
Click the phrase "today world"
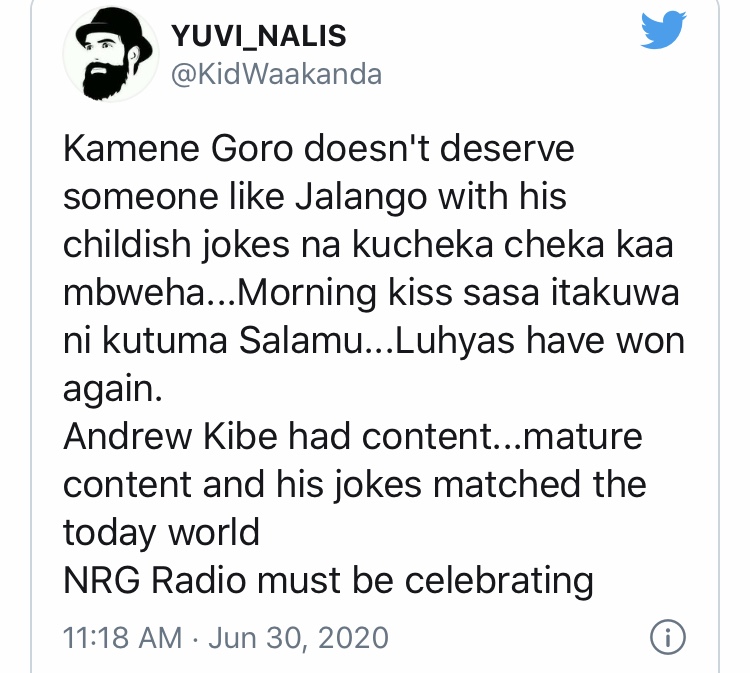[161, 533]
